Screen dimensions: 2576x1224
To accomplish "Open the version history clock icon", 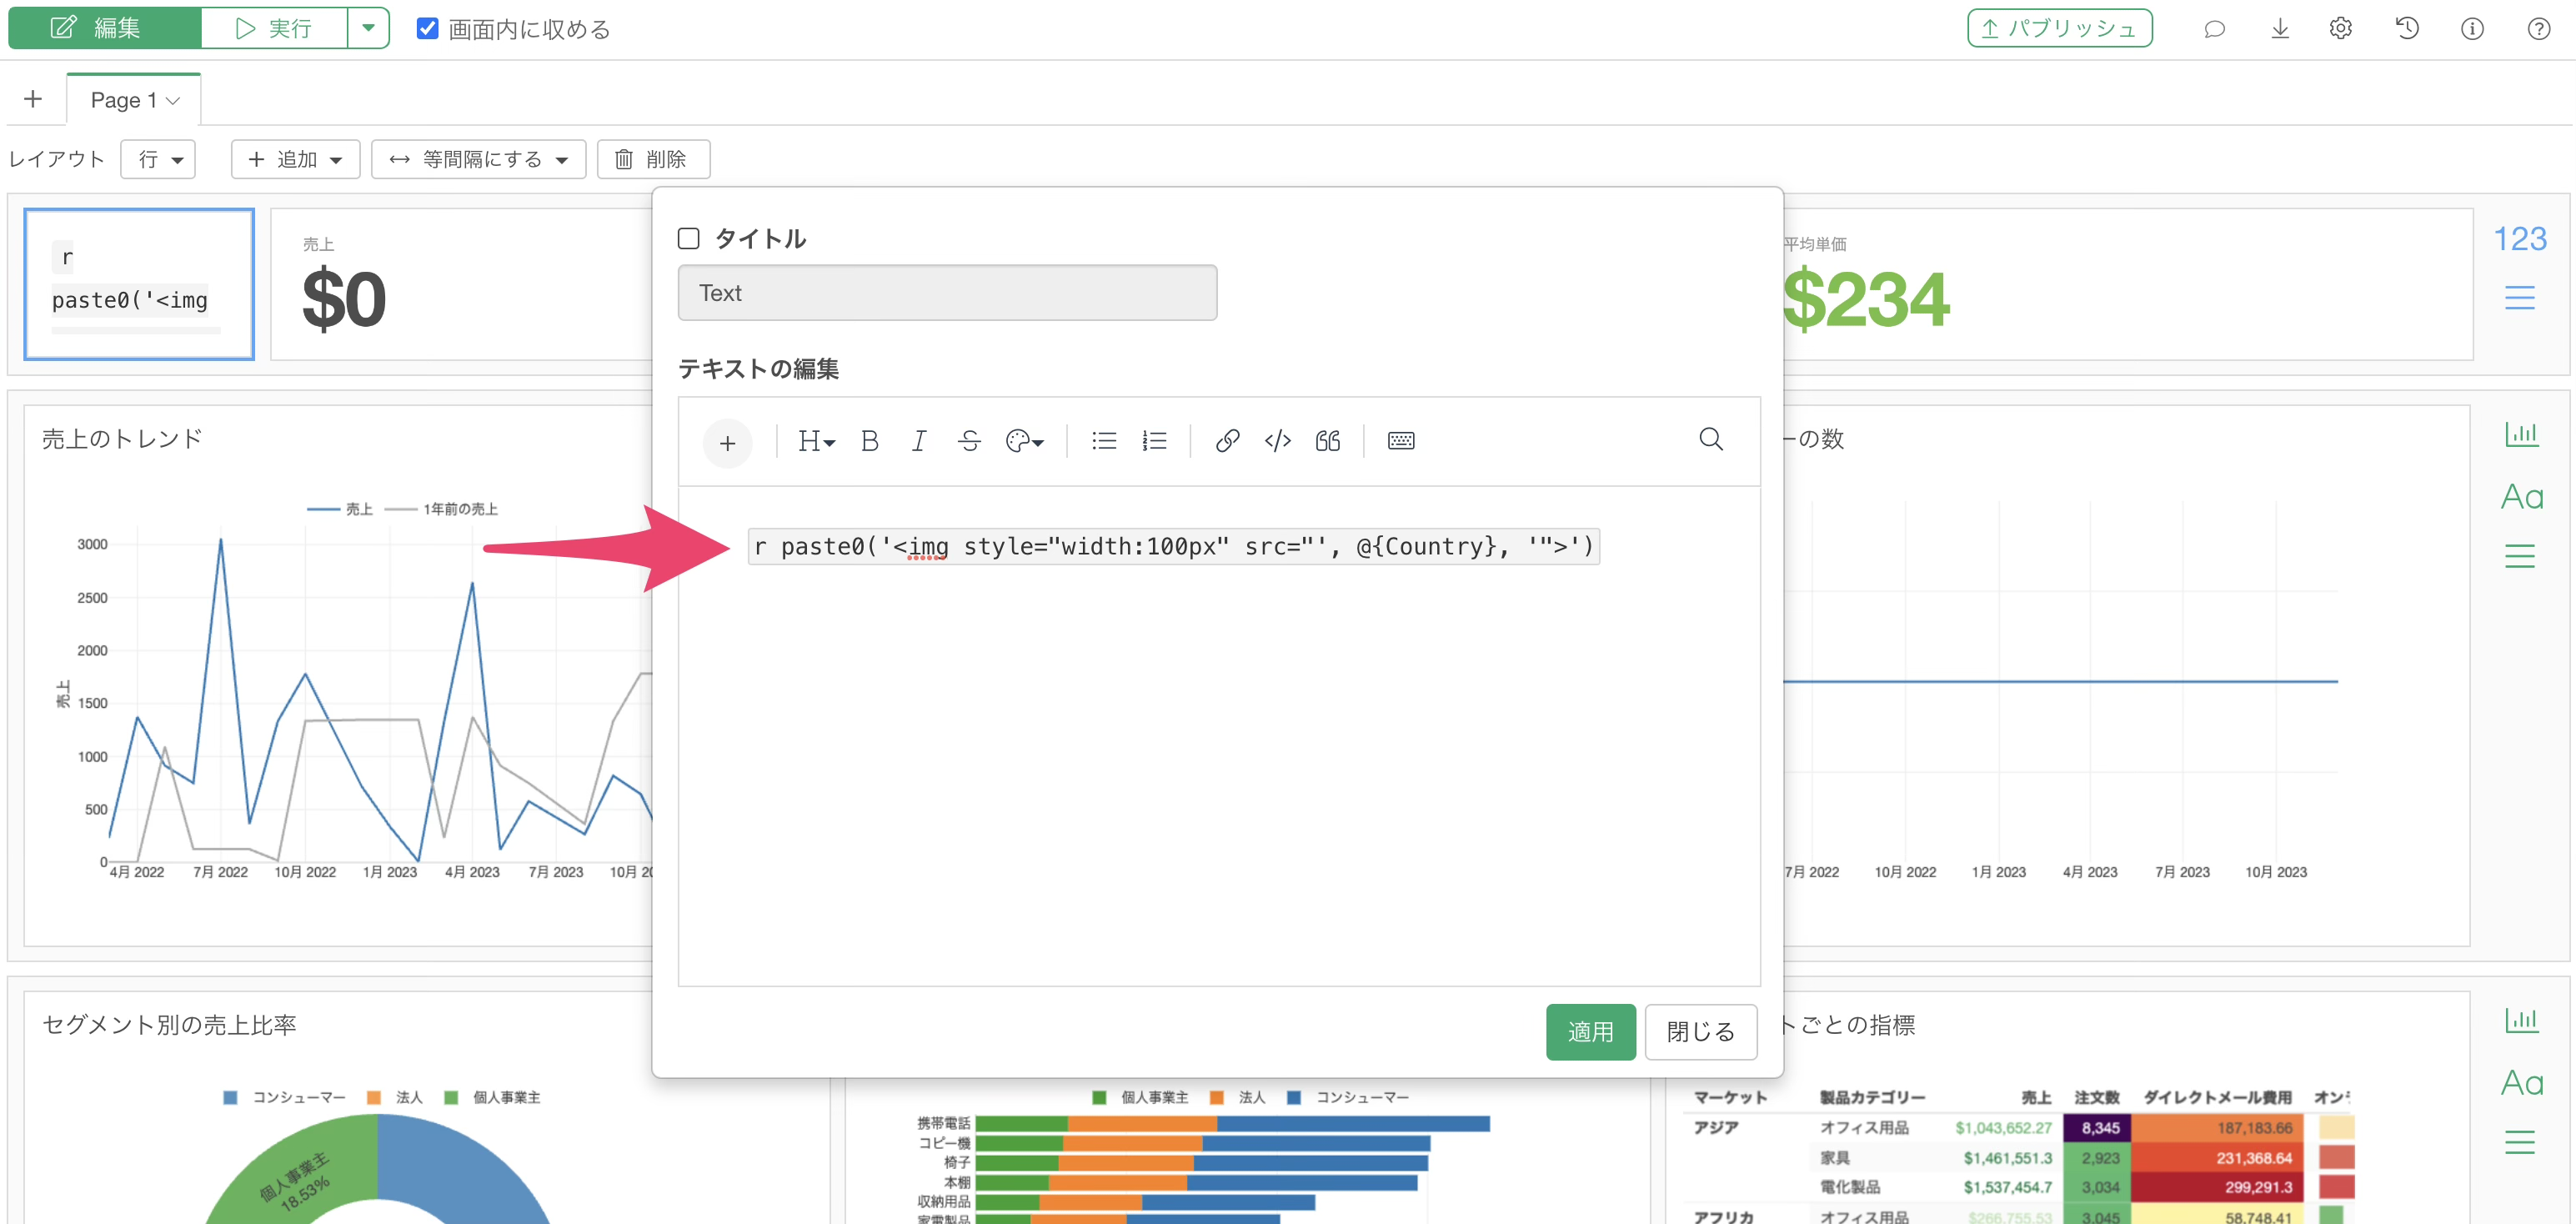I will [2407, 28].
